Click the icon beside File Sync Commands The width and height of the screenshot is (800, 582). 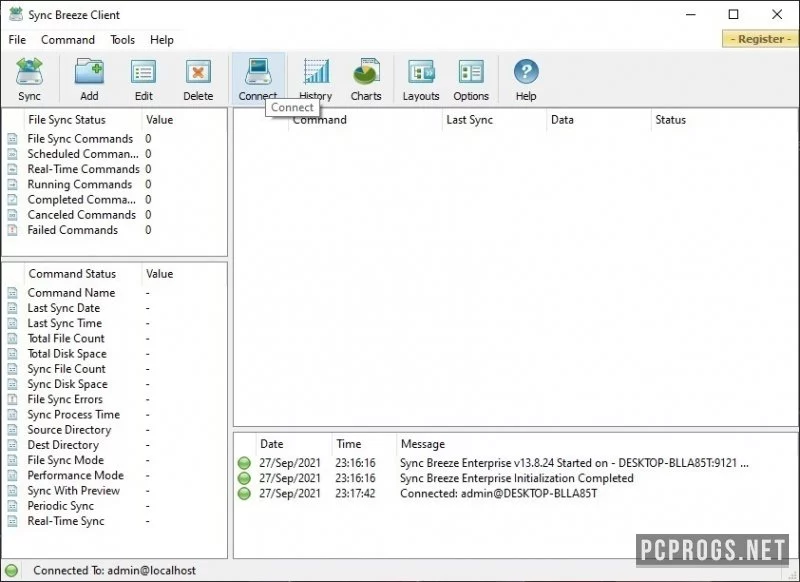pyautogui.click(x=13, y=139)
